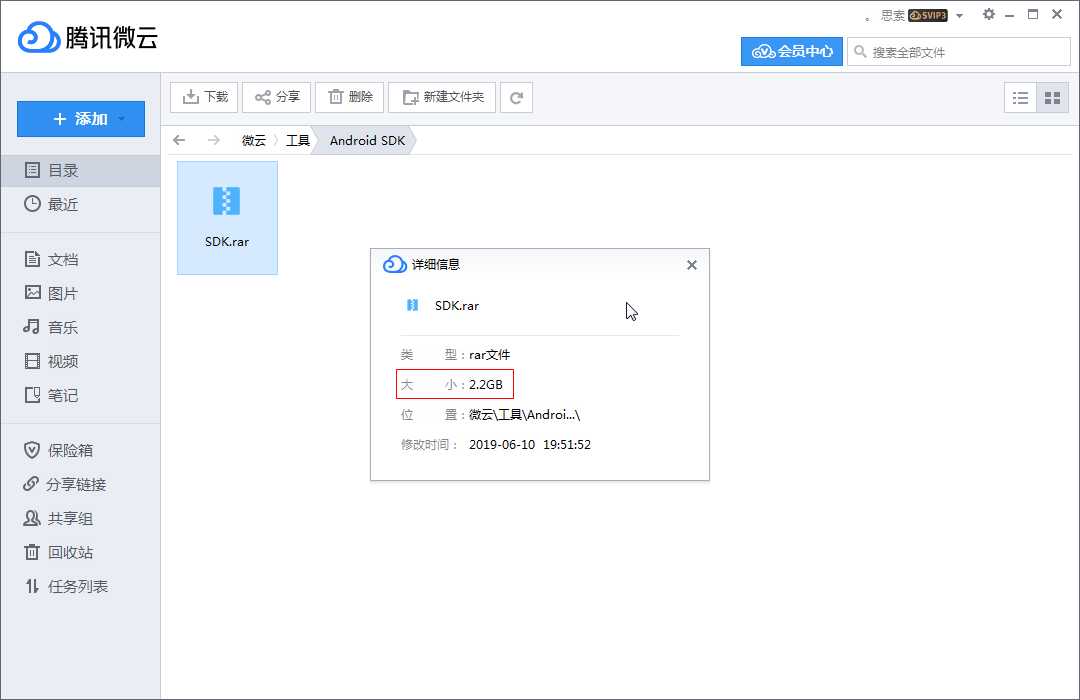
Task: Click SDK.rar name in details dialog
Action: pos(457,306)
